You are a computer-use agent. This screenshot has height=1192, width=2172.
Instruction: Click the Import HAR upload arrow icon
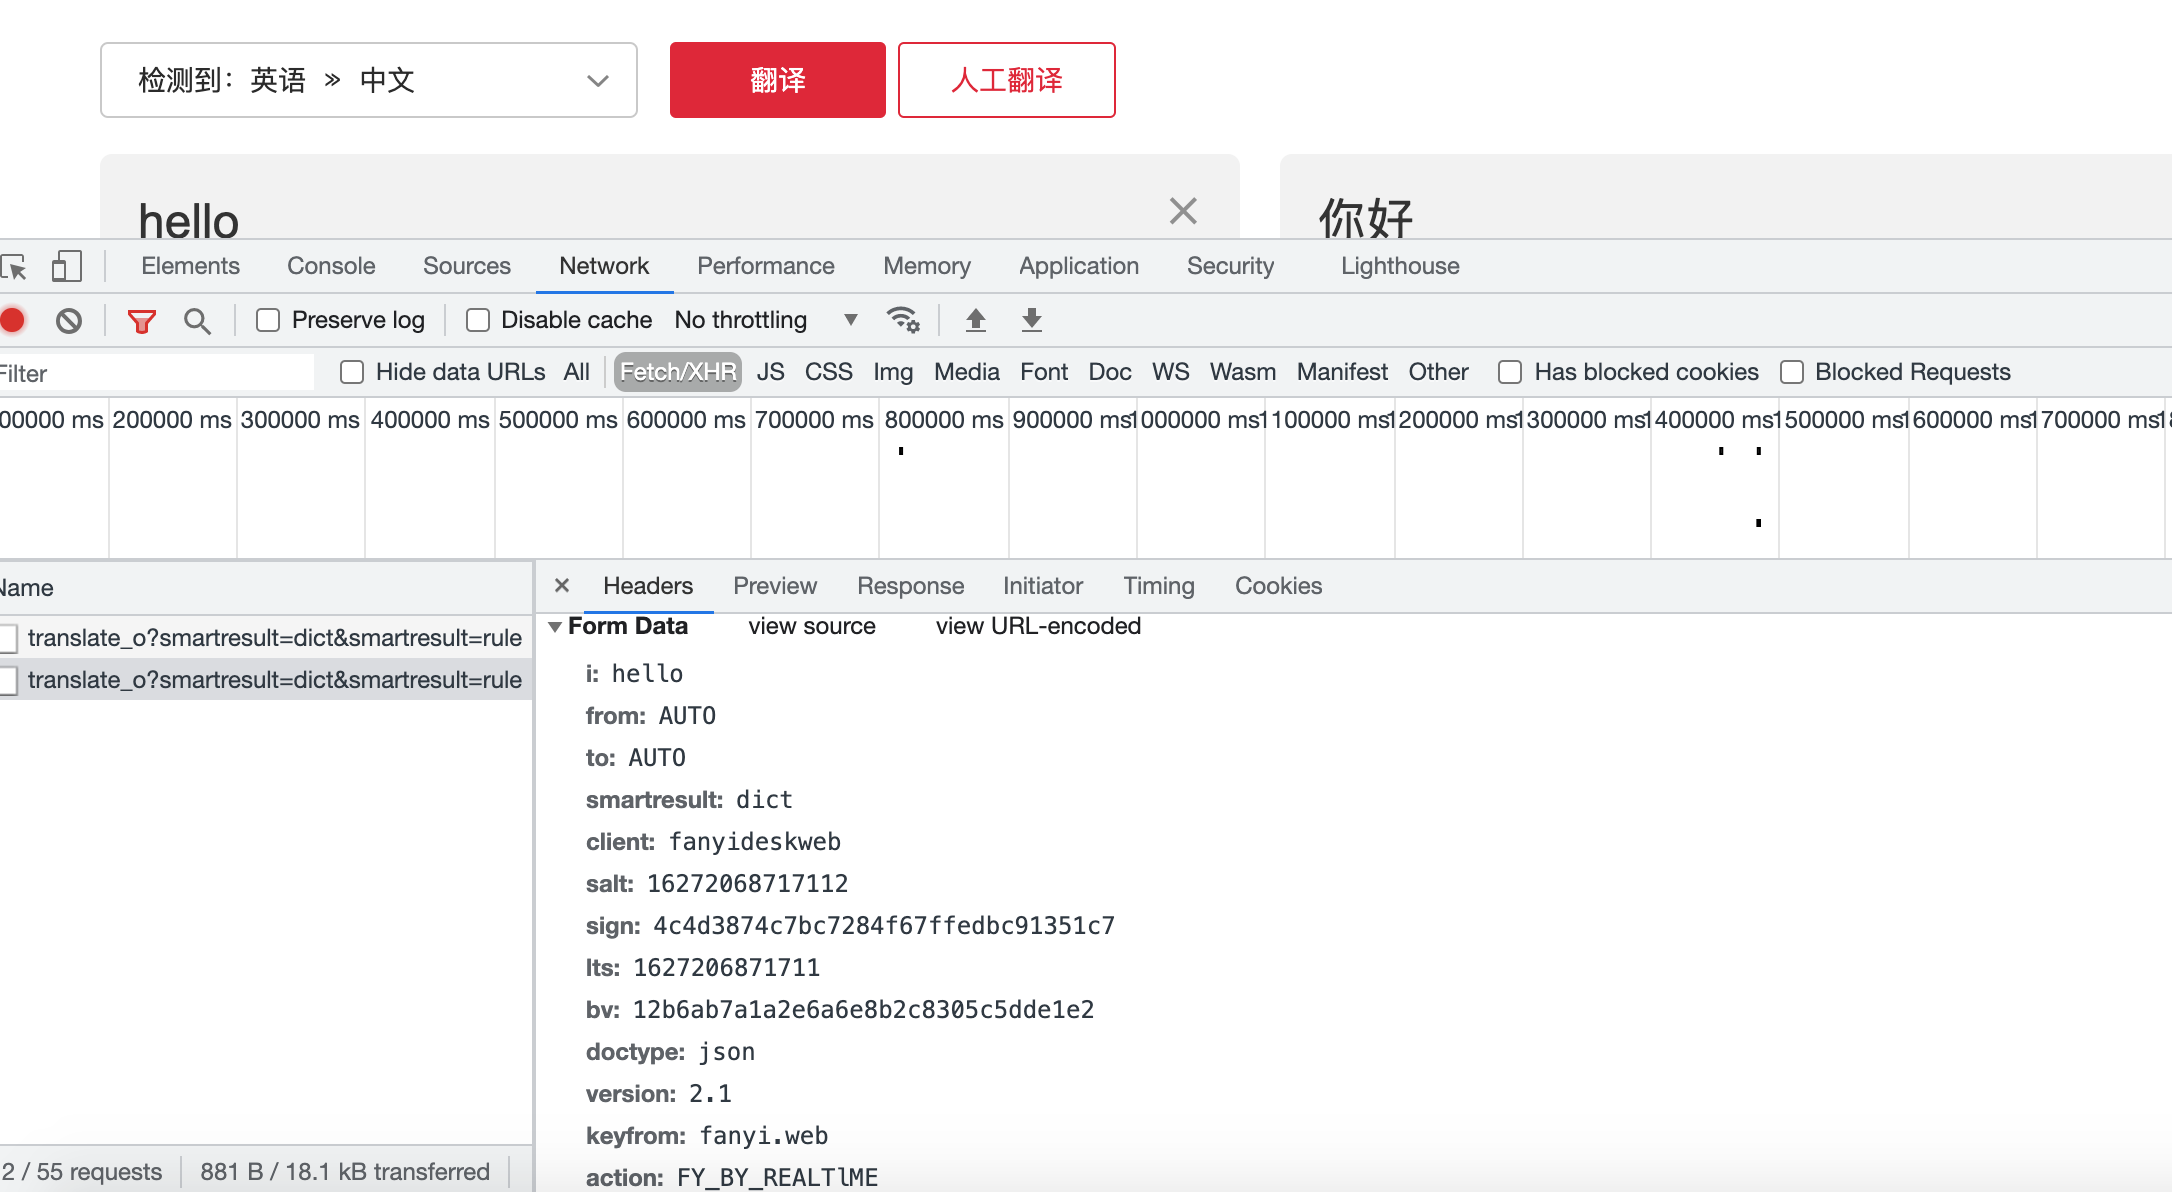[x=975, y=320]
